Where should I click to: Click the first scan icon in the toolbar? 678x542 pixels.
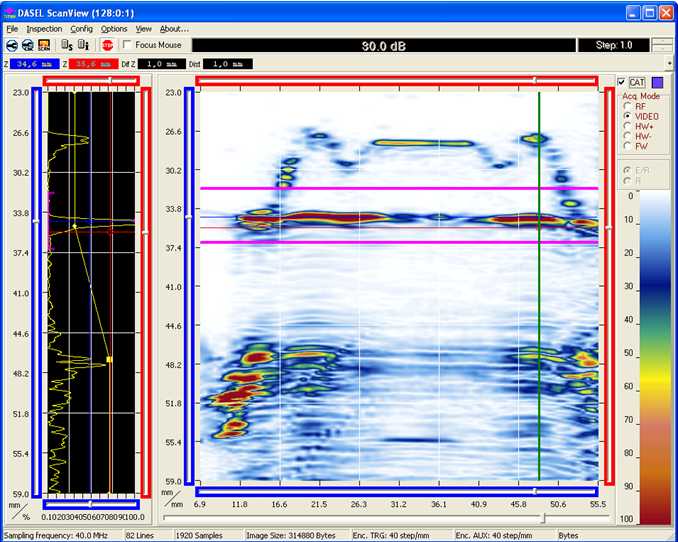(11, 45)
